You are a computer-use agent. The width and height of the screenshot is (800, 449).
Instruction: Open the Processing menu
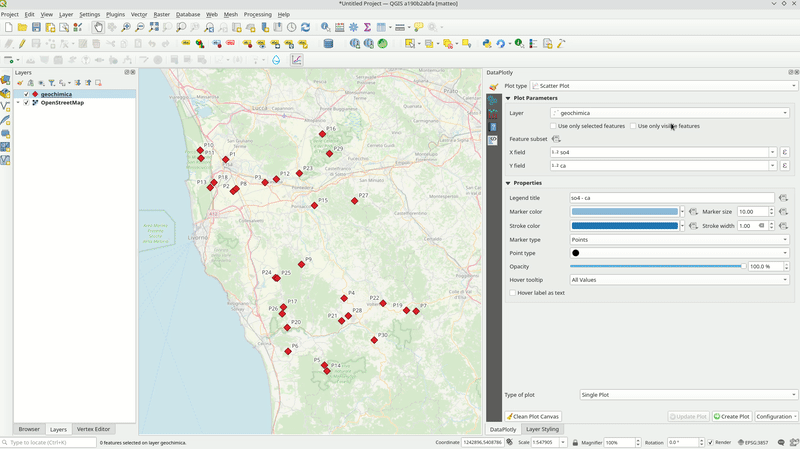point(257,15)
